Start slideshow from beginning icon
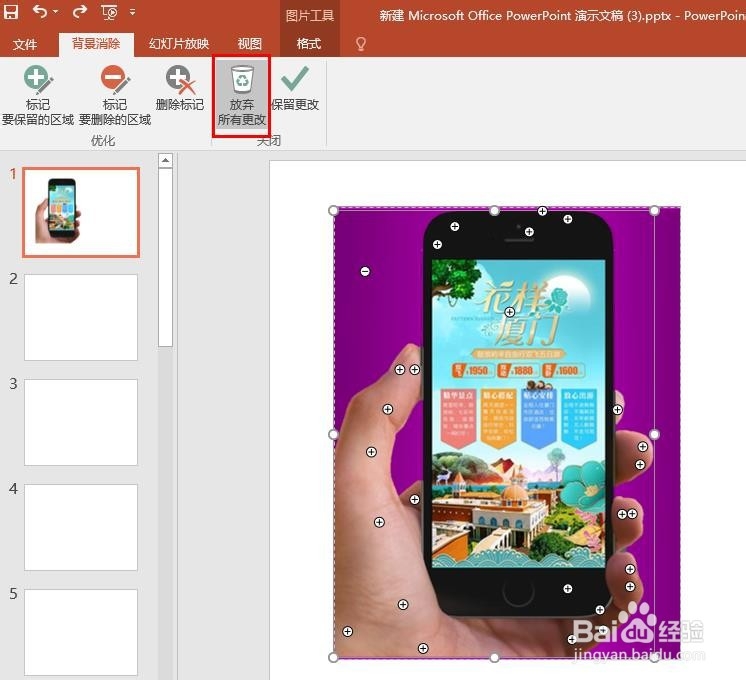Image resolution: width=746 pixels, height=680 pixels. pos(109,12)
